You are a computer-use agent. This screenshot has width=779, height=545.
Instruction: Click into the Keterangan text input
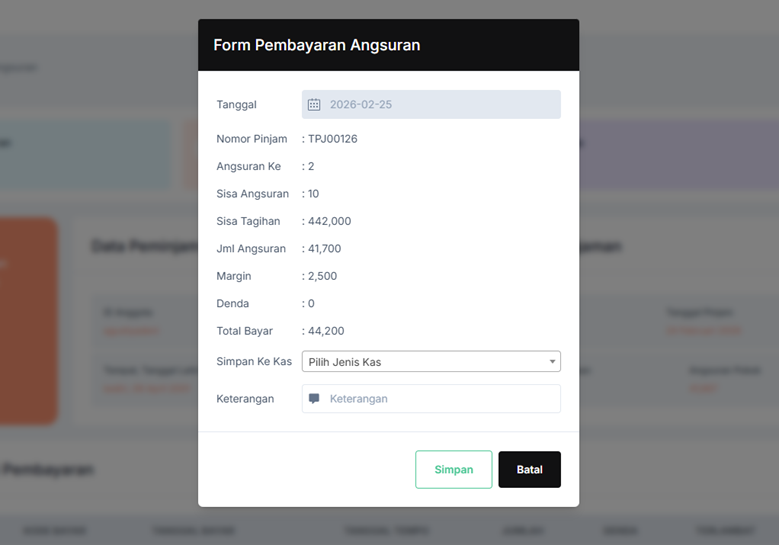[x=440, y=398]
